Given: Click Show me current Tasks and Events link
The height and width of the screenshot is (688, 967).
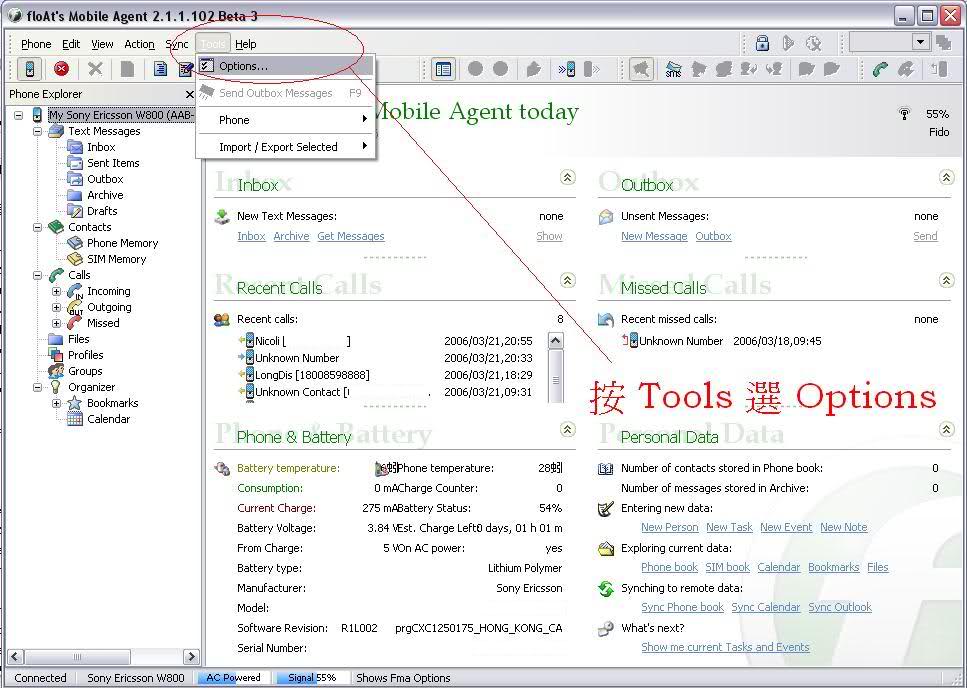Looking at the screenshot, I should coord(725,647).
